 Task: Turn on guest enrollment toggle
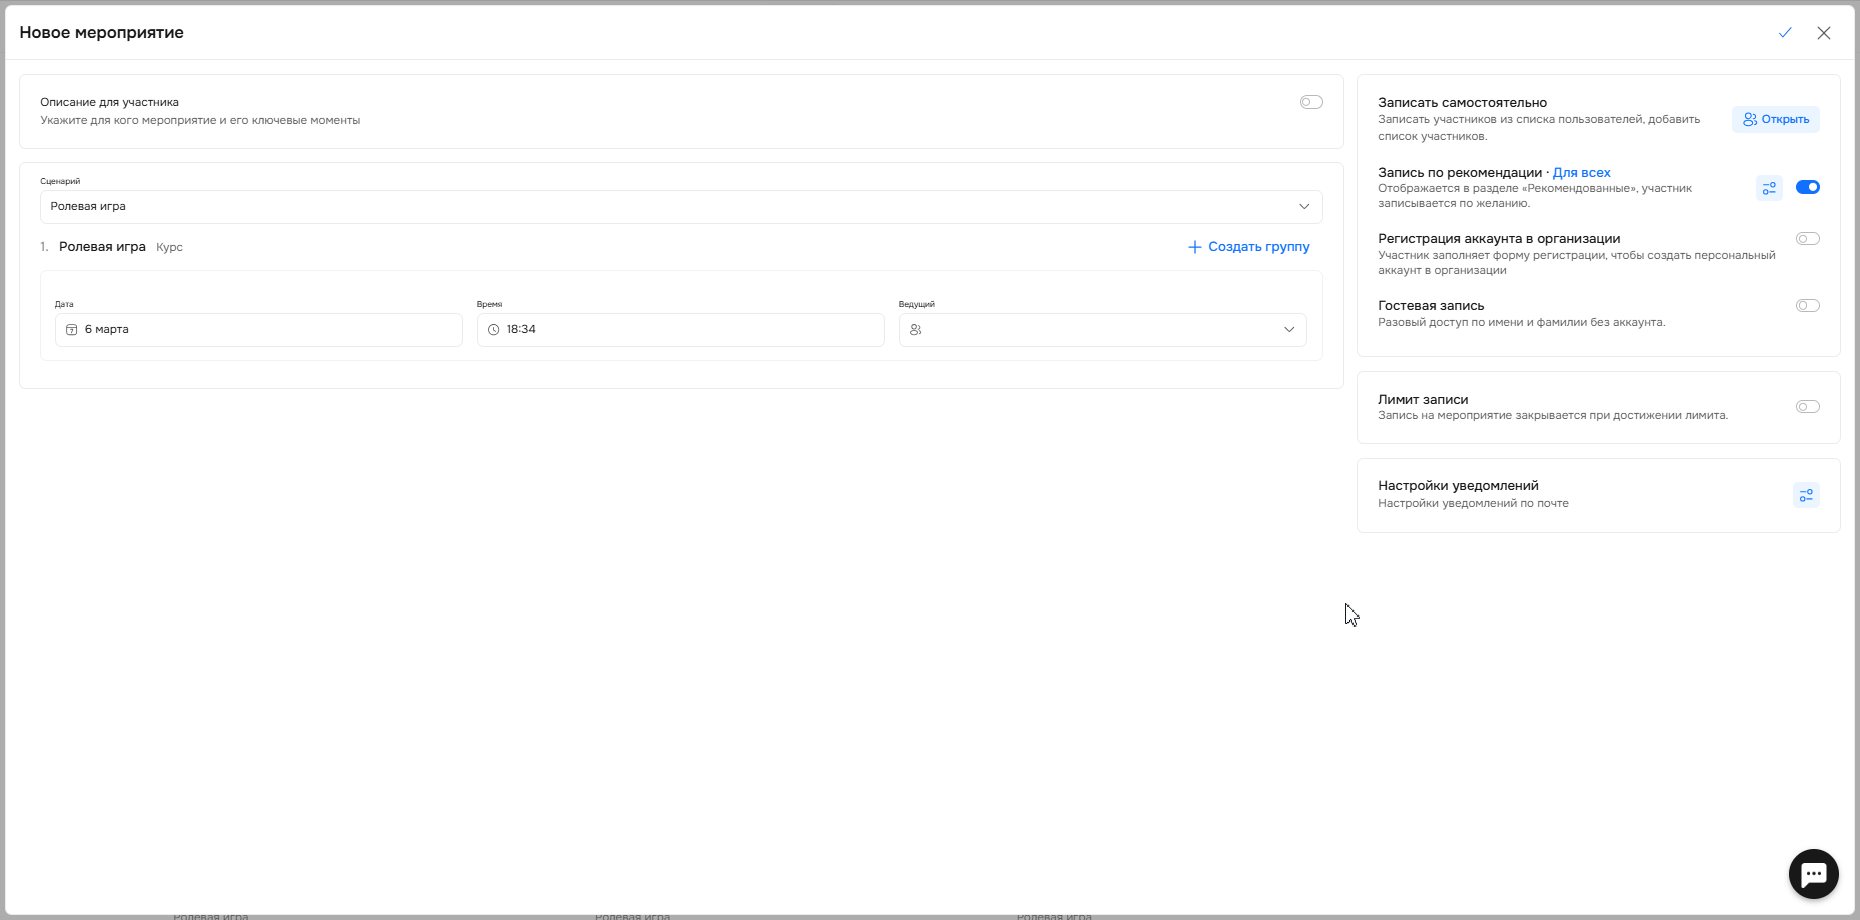pos(1807,306)
